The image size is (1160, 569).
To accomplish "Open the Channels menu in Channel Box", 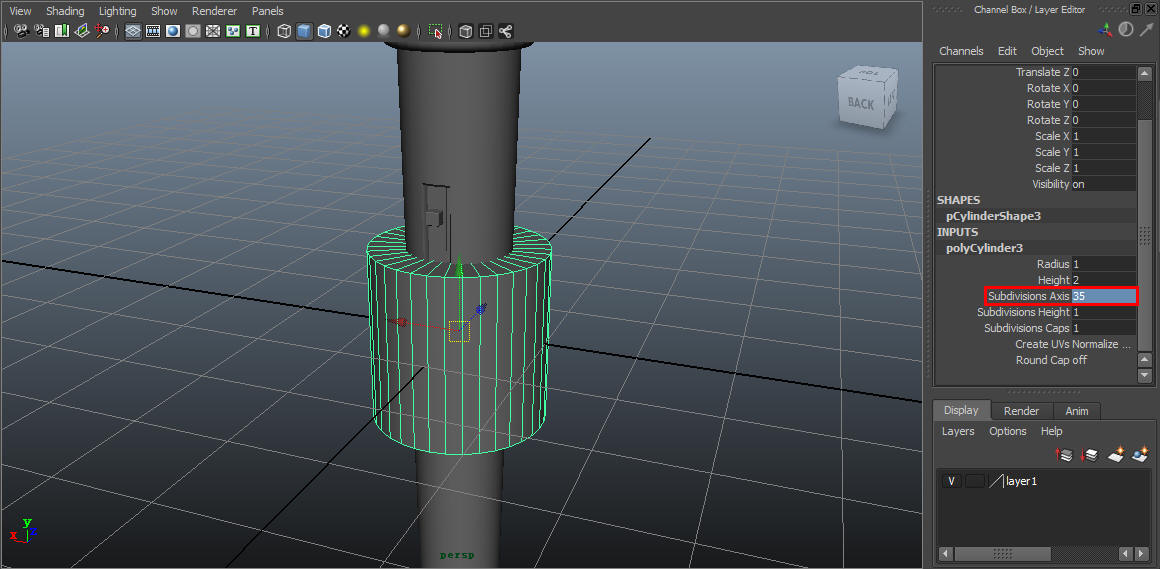I will 961,51.
